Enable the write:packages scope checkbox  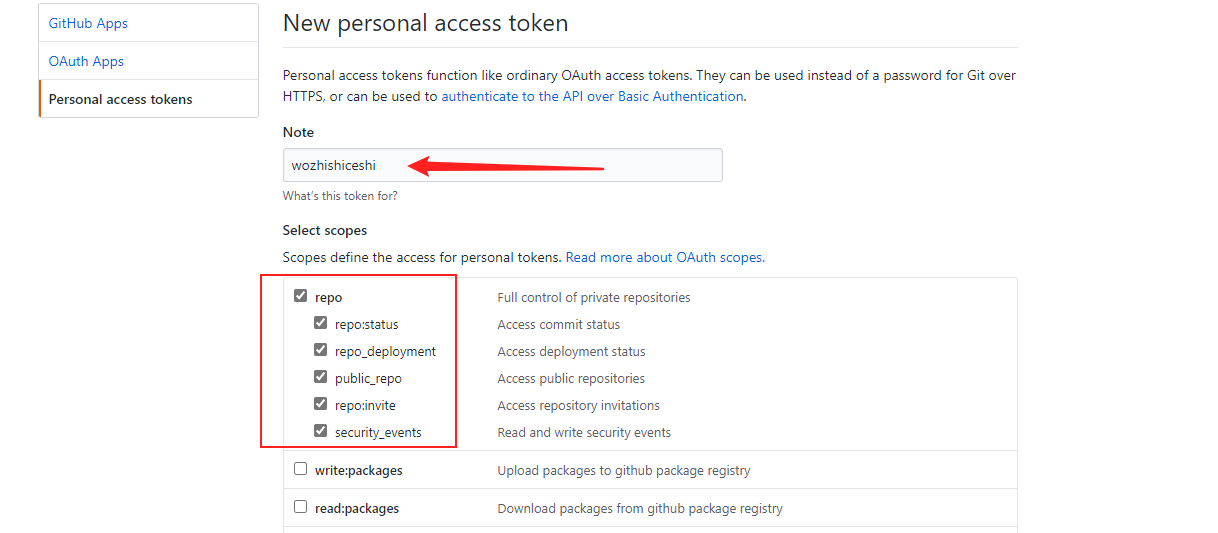300,469
